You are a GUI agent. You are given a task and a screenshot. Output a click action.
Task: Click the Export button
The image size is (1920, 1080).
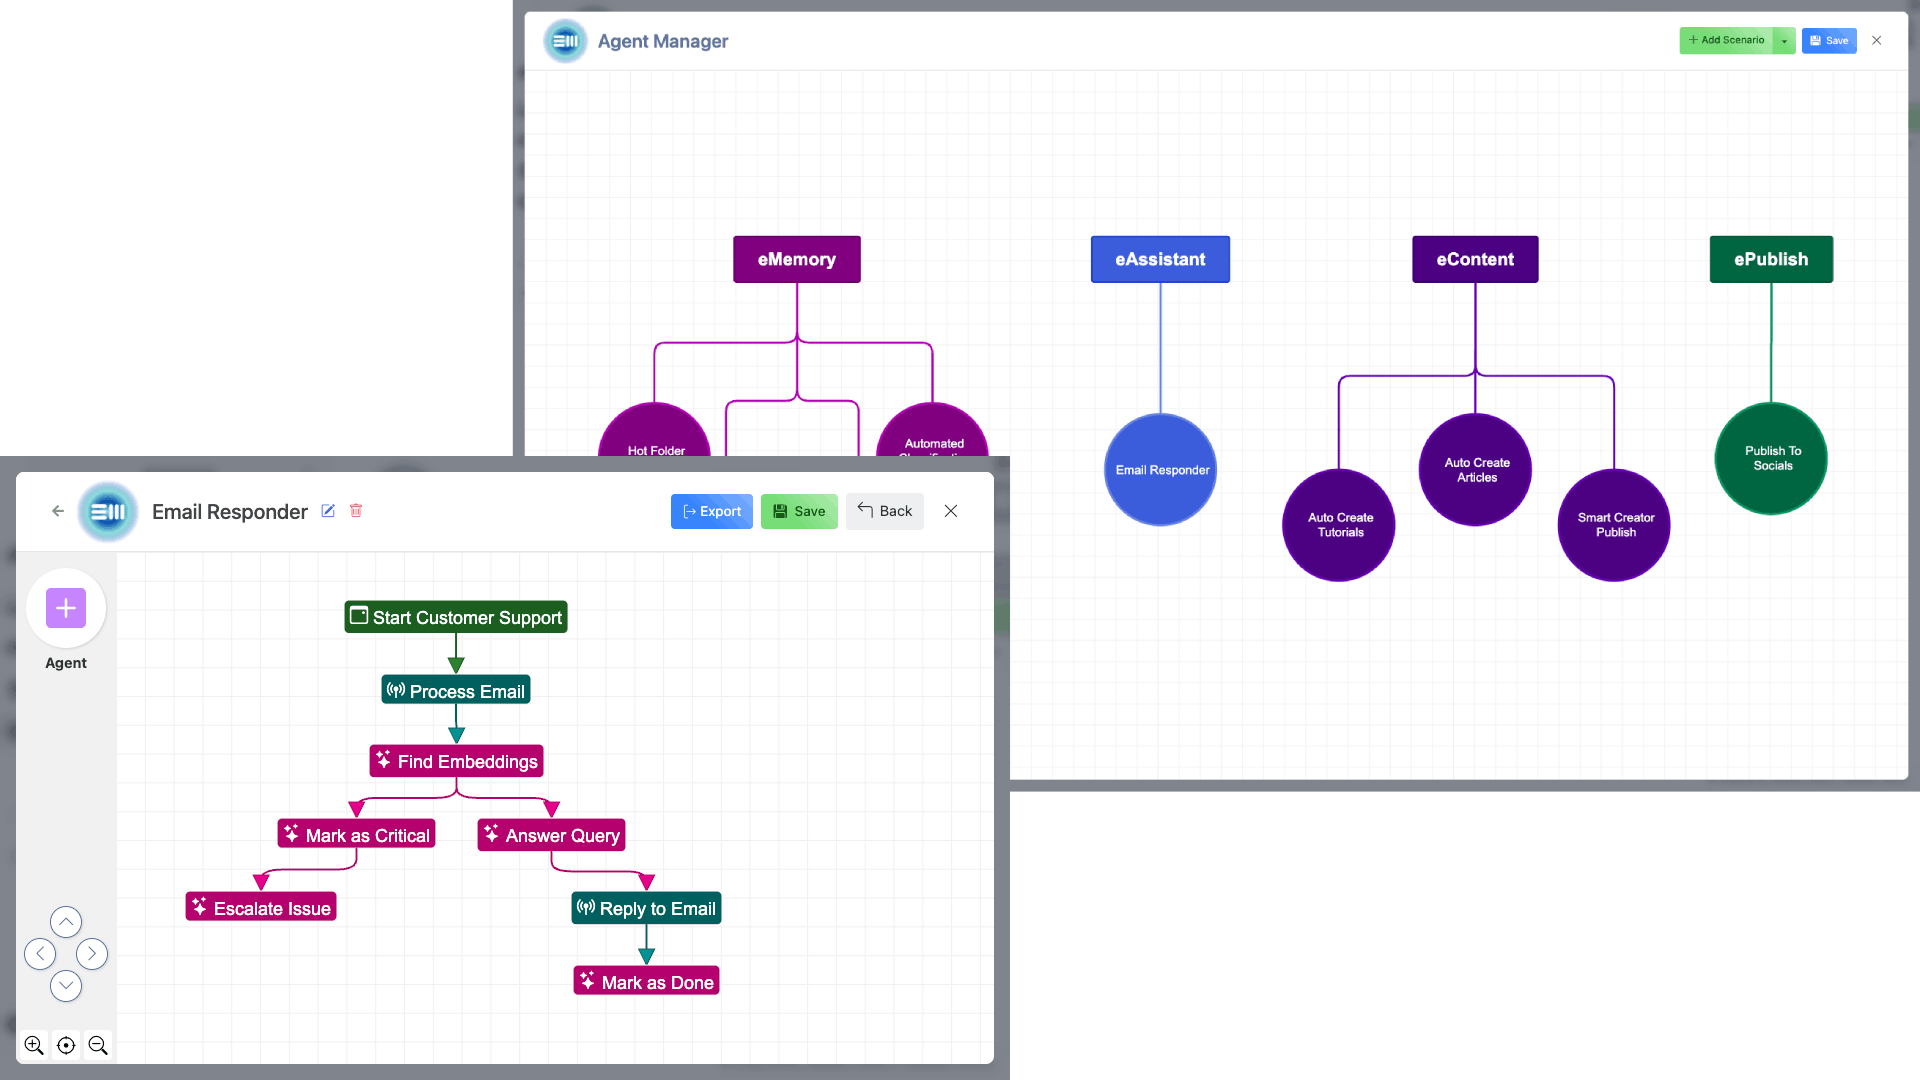(711, 511)
